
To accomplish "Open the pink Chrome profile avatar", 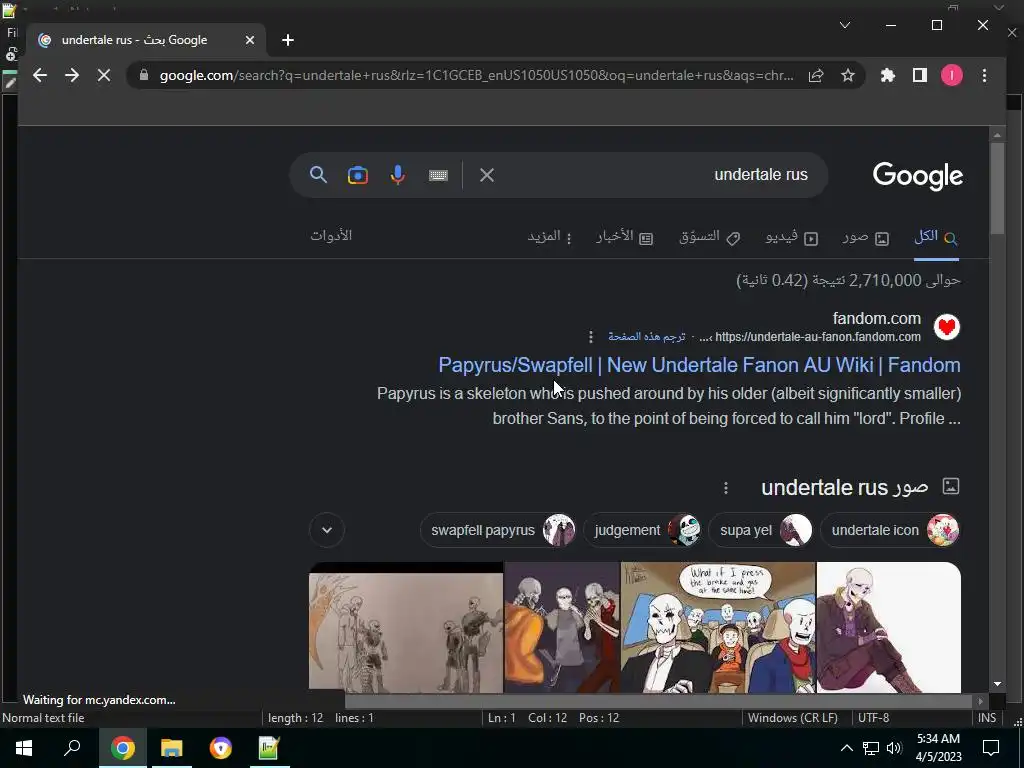I will click(952, 75).
